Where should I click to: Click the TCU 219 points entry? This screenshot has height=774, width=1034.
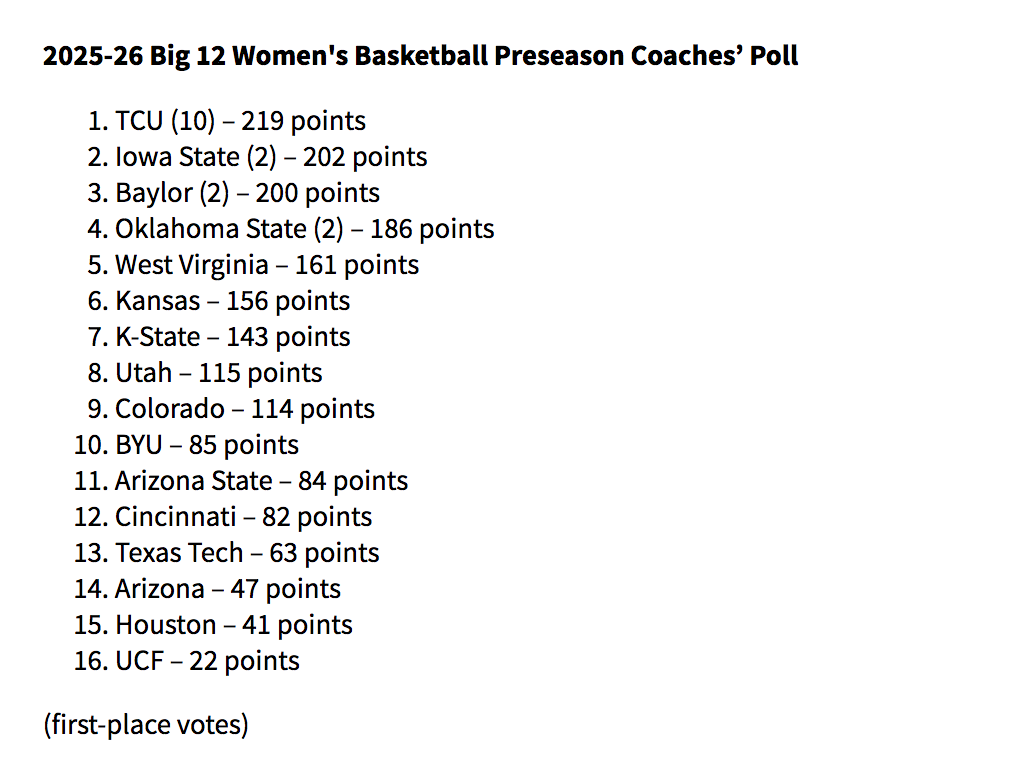[240, 121]
